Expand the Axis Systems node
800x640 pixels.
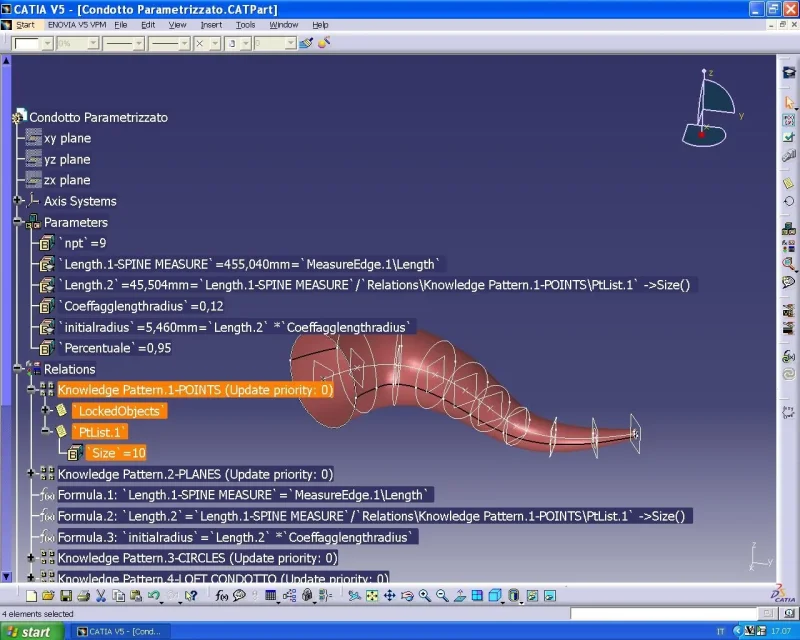[17, 201]
